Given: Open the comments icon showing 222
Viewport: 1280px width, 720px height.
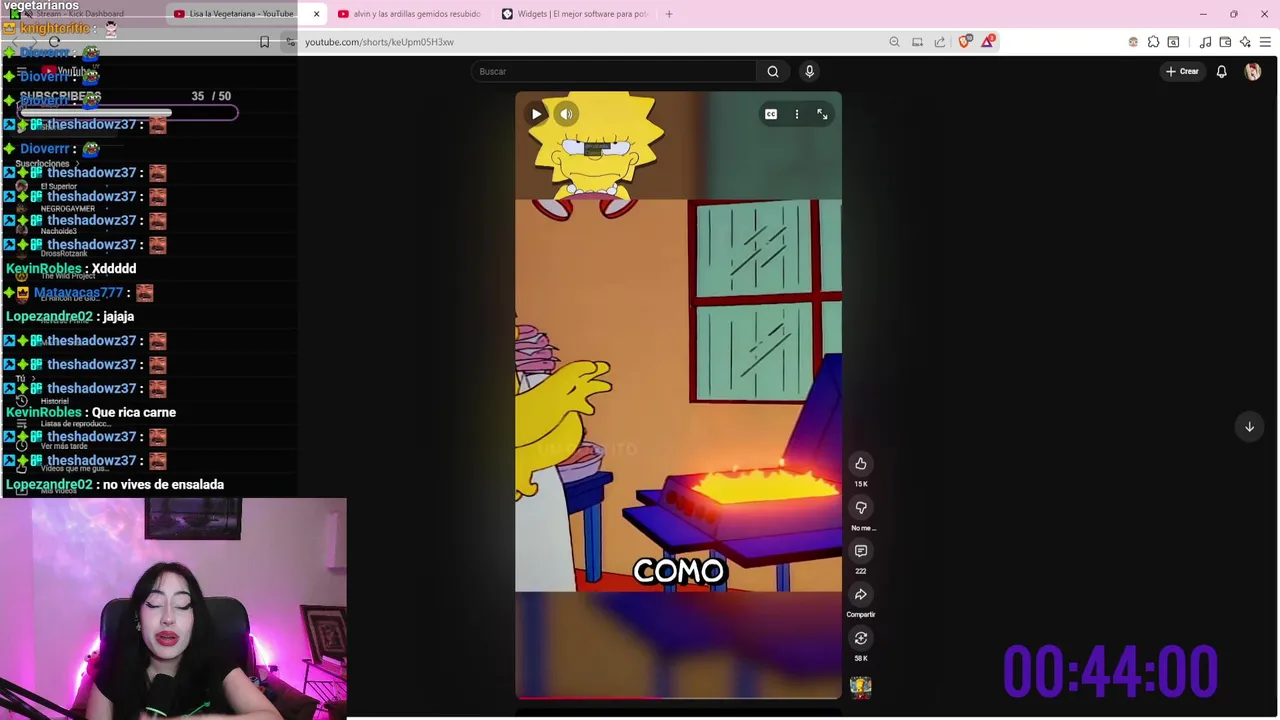Looking at the screenshot, I should tap(860, 551).
